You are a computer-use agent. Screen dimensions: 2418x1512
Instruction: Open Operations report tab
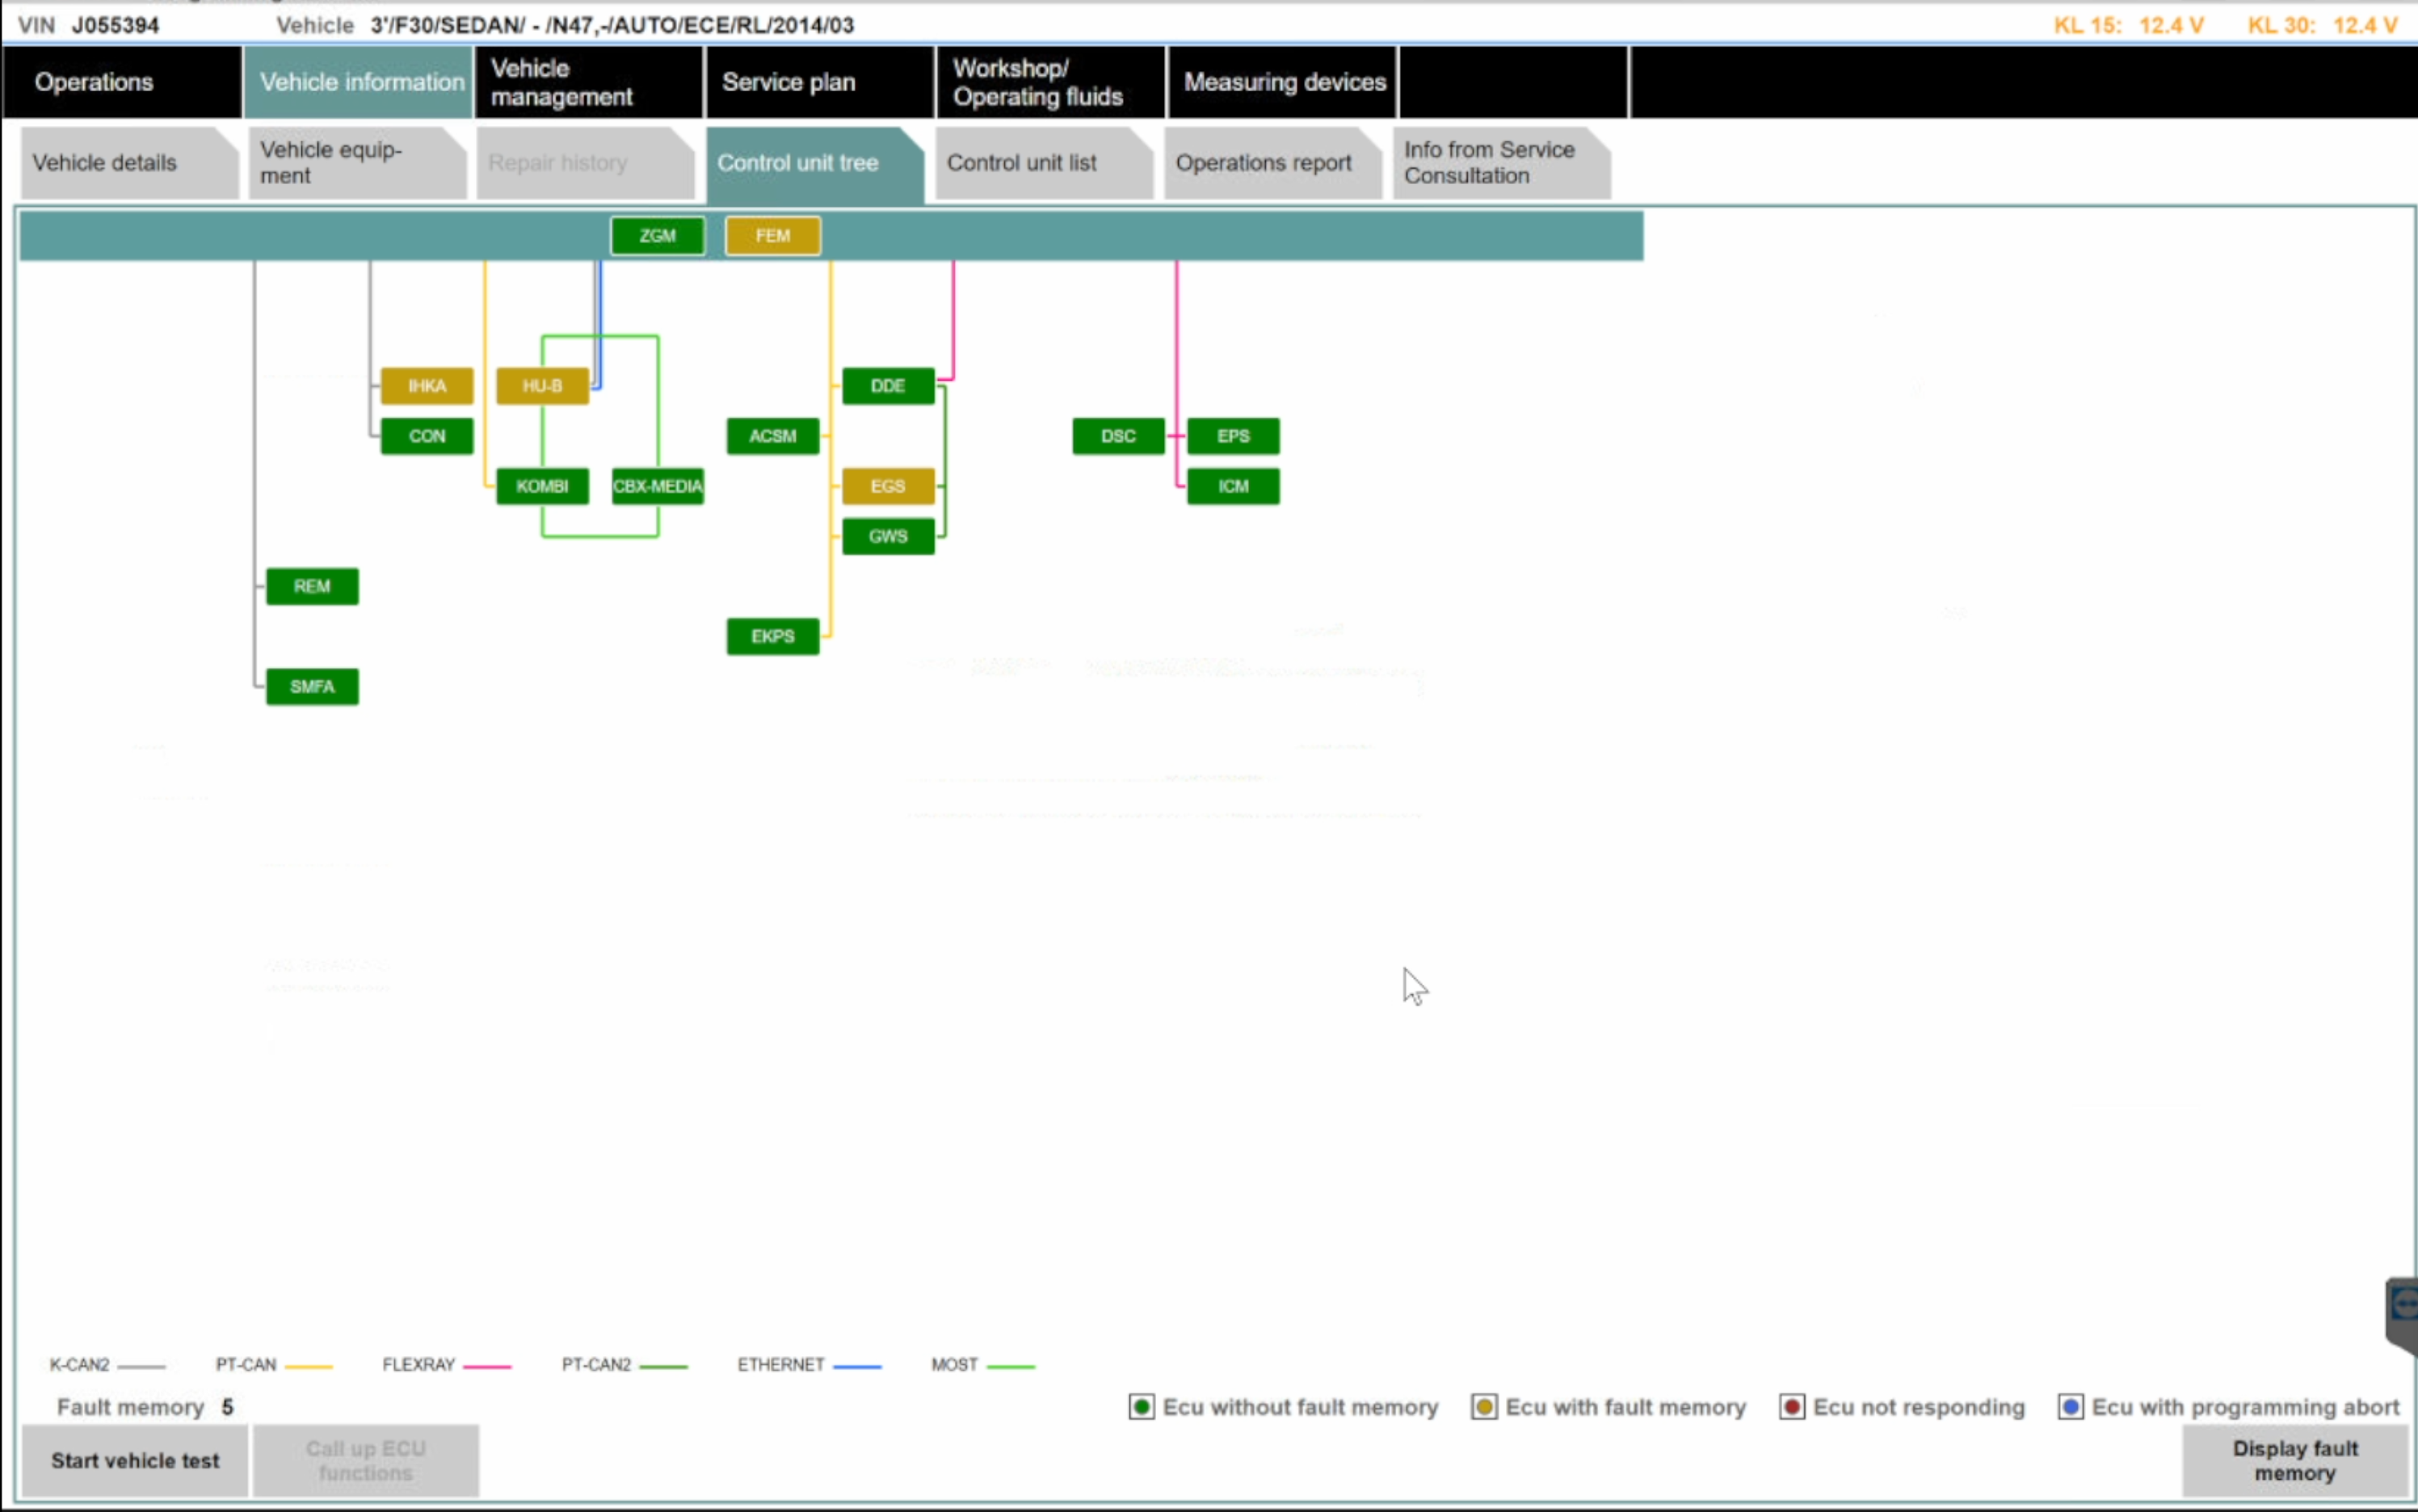coord(1264,163)
